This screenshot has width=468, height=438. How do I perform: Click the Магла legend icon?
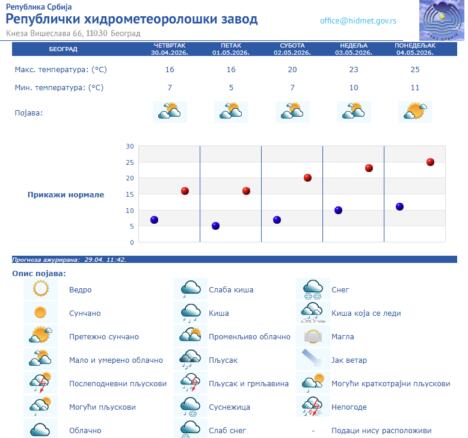313,336
